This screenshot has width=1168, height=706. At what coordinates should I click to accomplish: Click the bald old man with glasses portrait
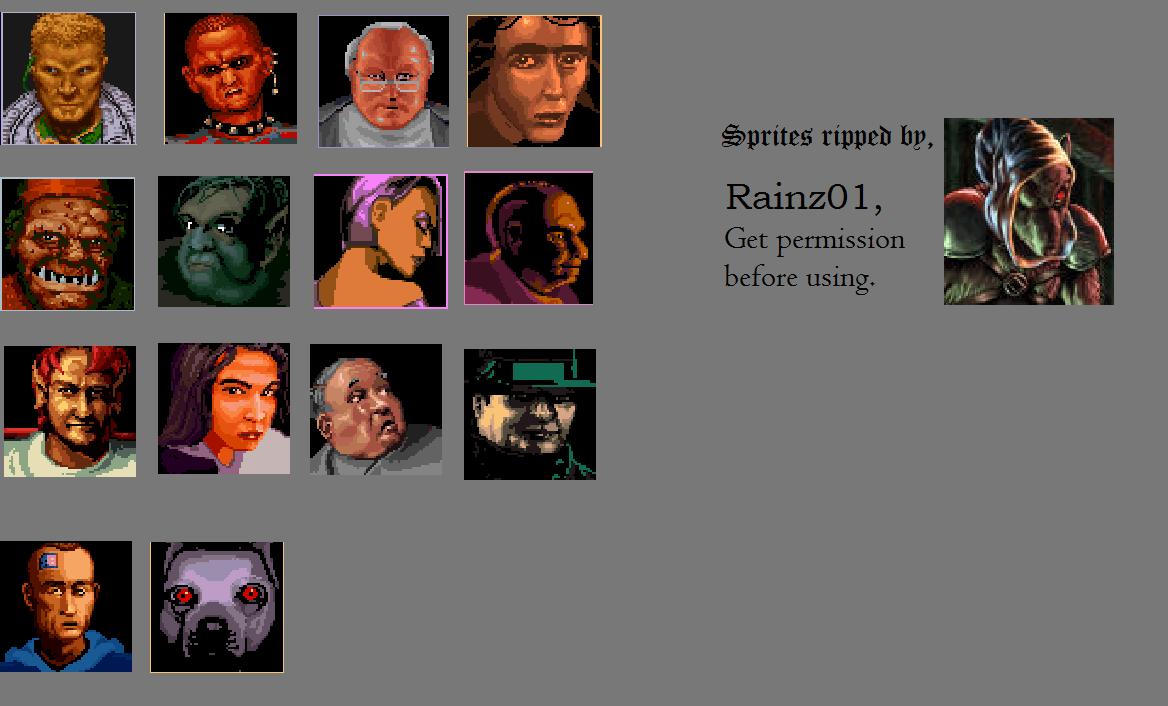click(x=384, y=81)
